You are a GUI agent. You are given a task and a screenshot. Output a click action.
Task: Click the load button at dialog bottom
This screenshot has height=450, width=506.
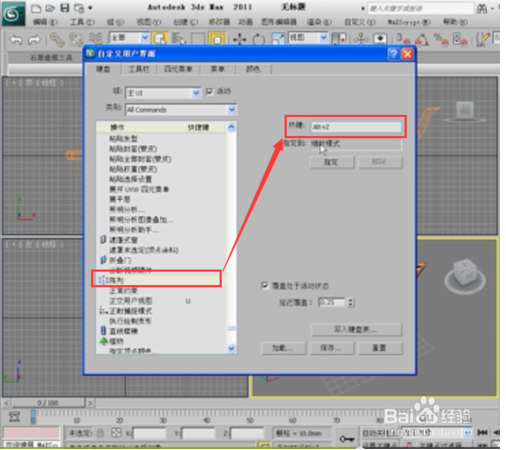pos(283,348)
